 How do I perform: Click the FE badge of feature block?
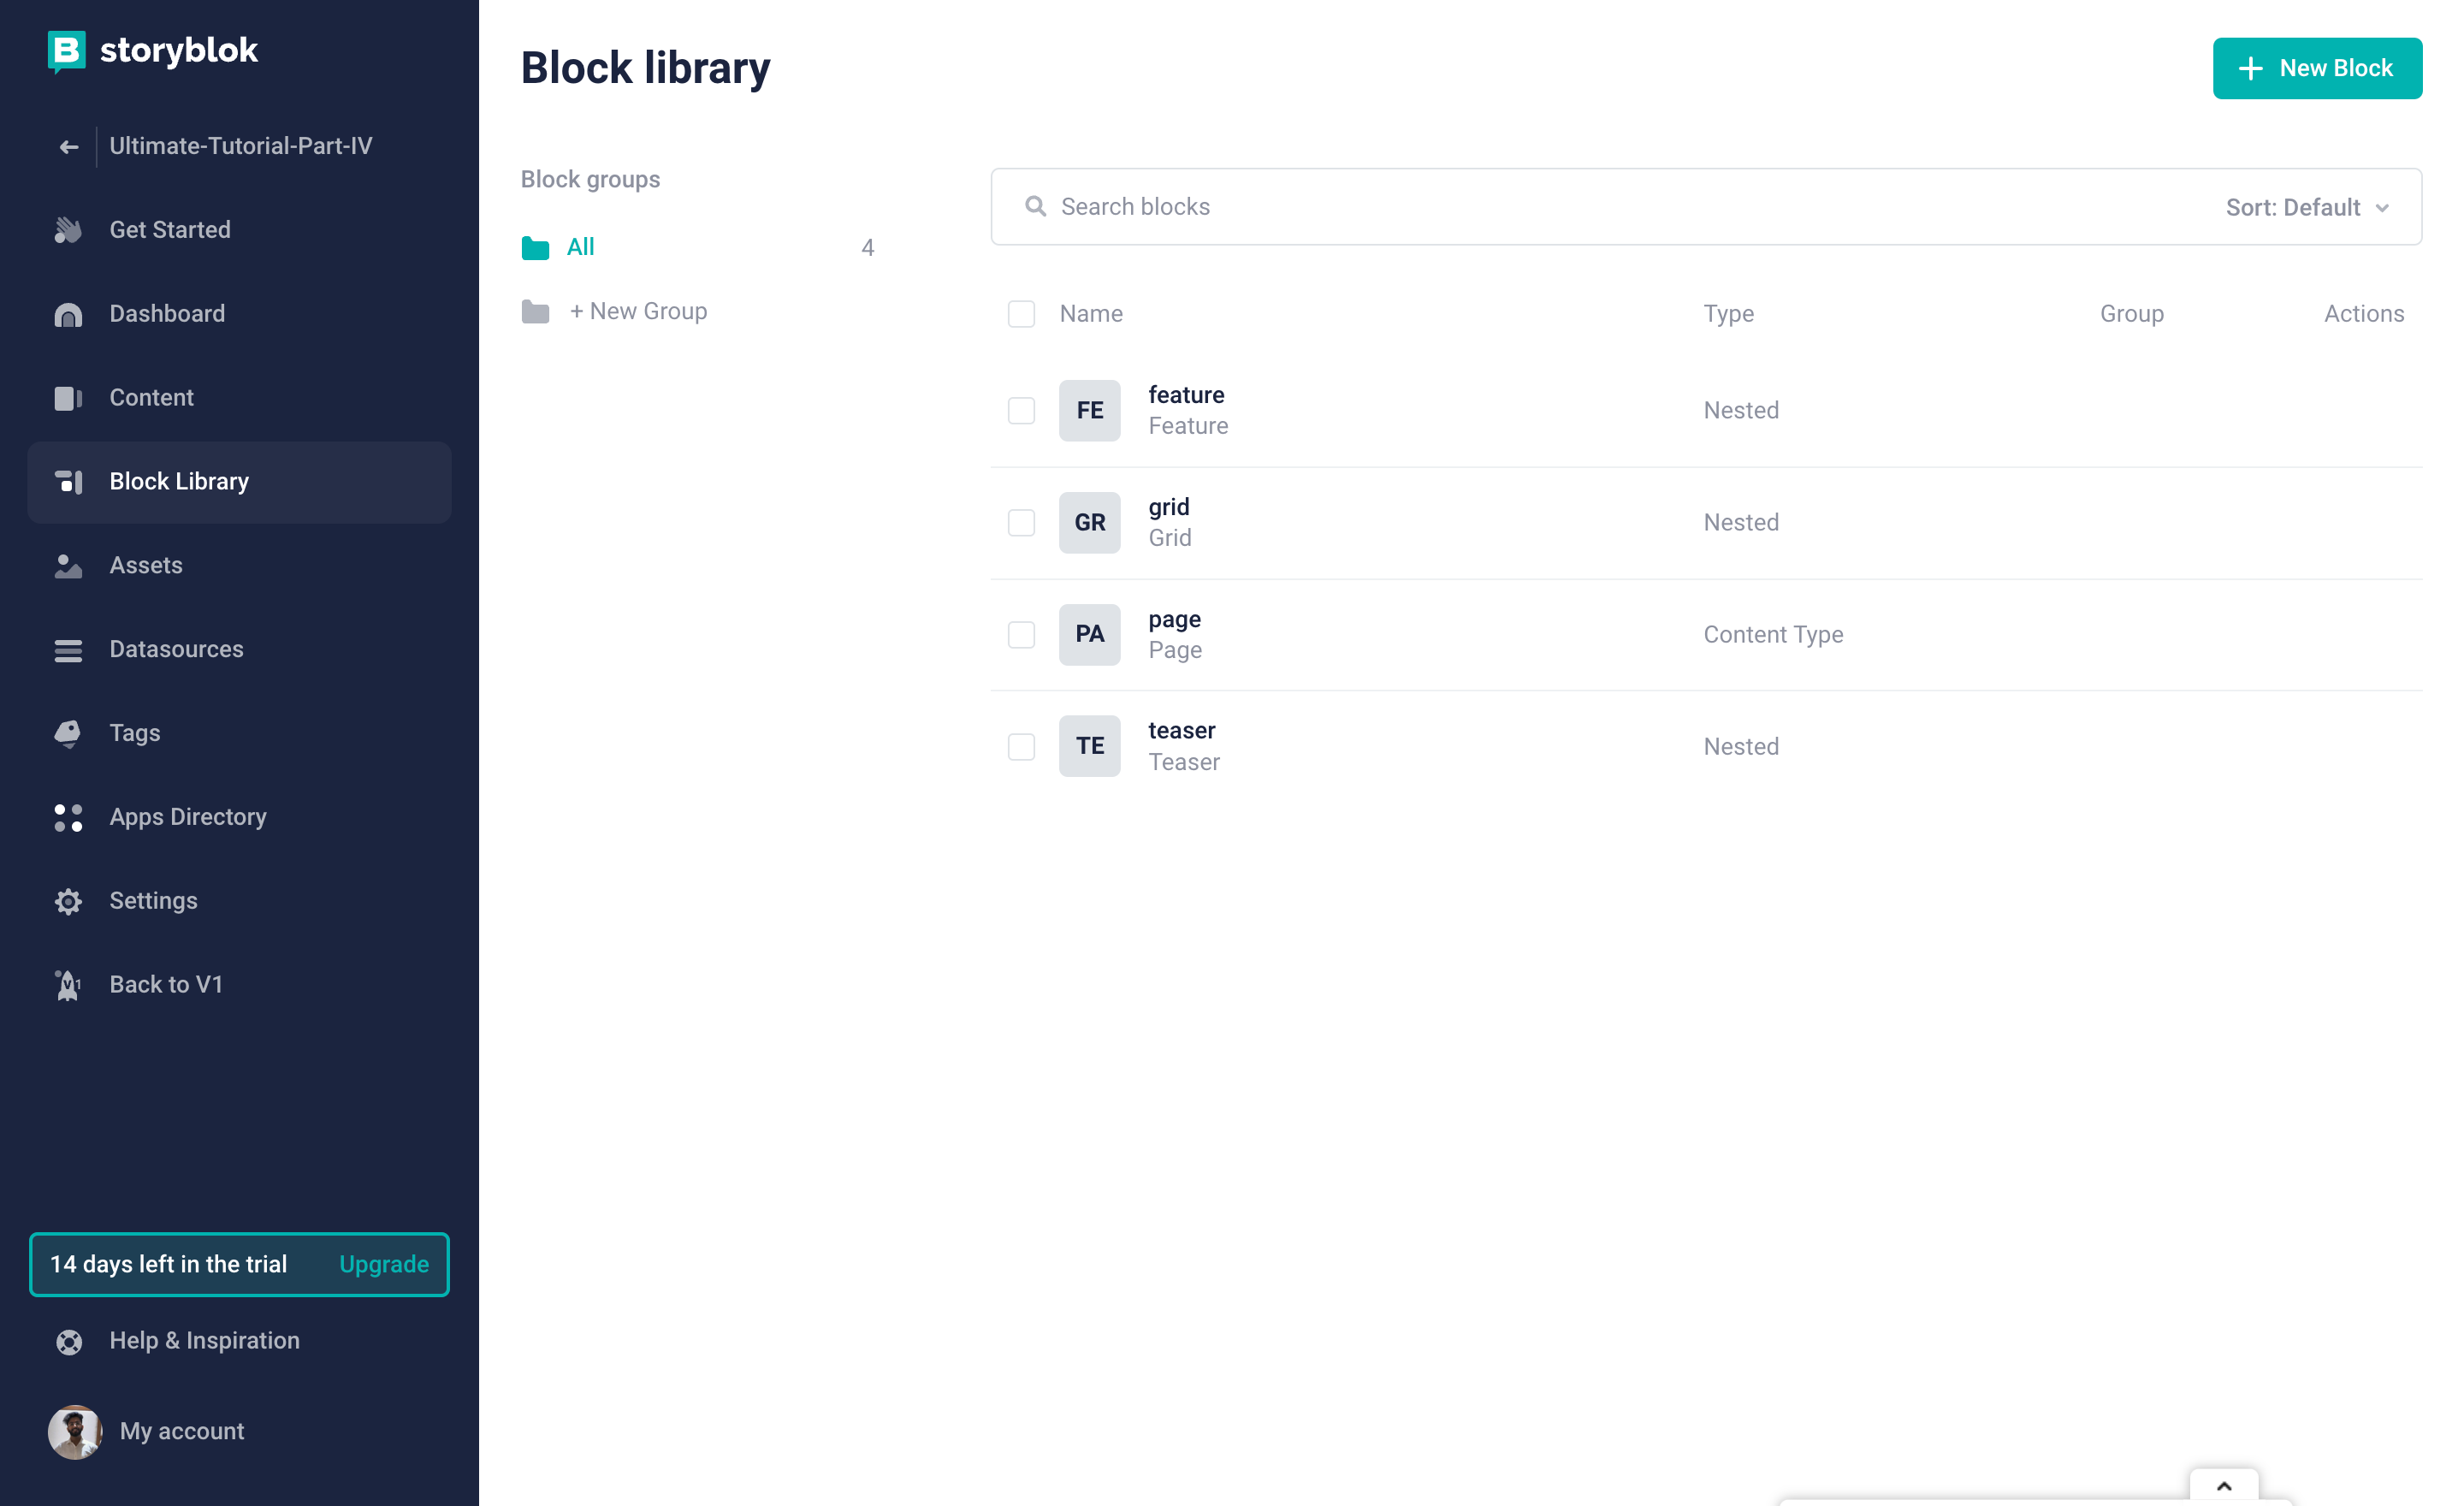[1089, 410]
